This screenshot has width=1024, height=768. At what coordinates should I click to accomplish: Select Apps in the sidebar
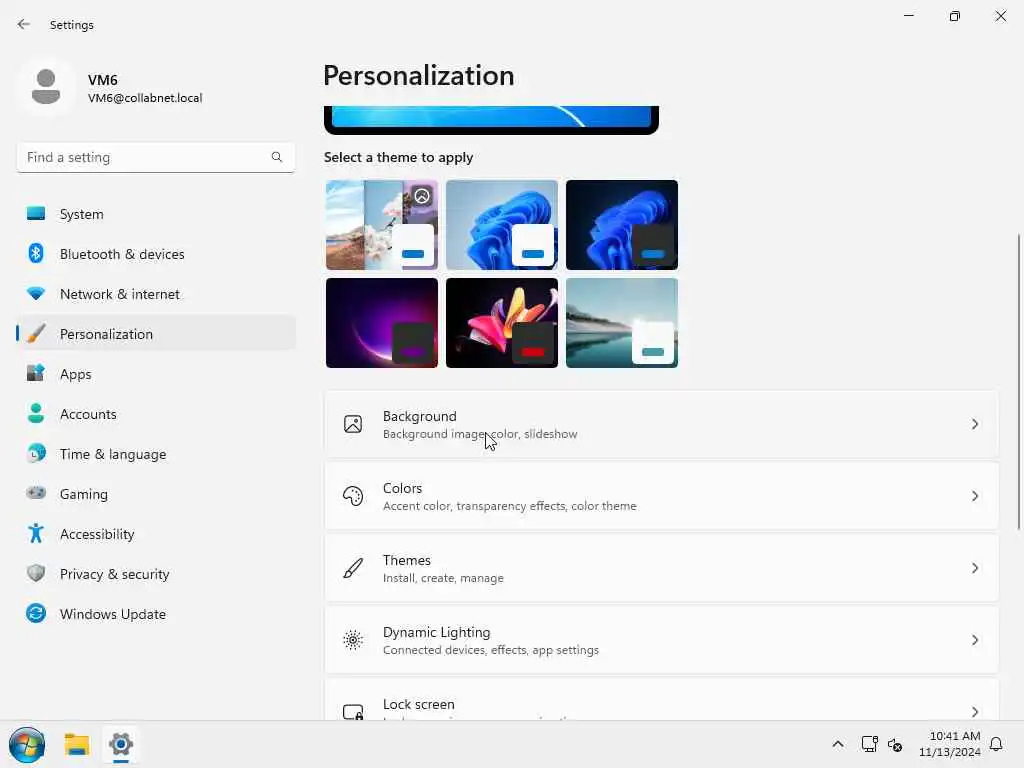click(x=156, y=374)
